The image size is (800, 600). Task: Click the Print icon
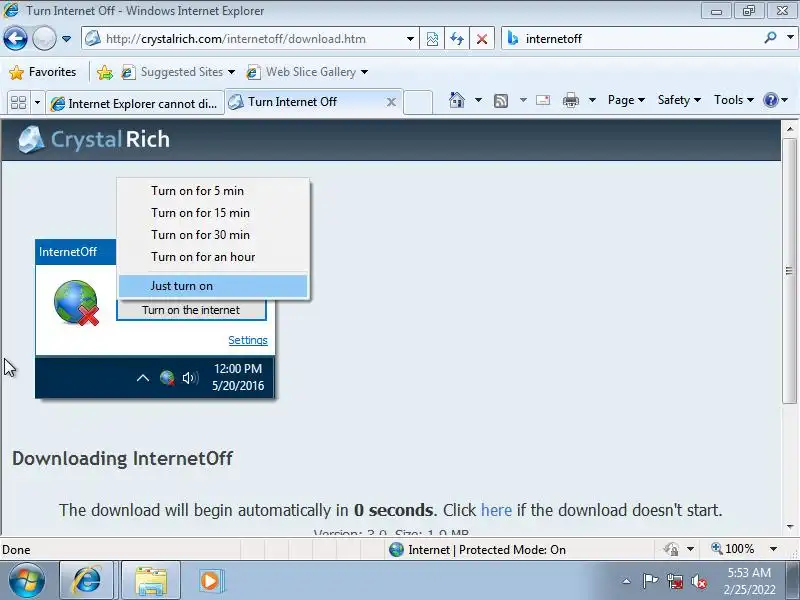570,100
